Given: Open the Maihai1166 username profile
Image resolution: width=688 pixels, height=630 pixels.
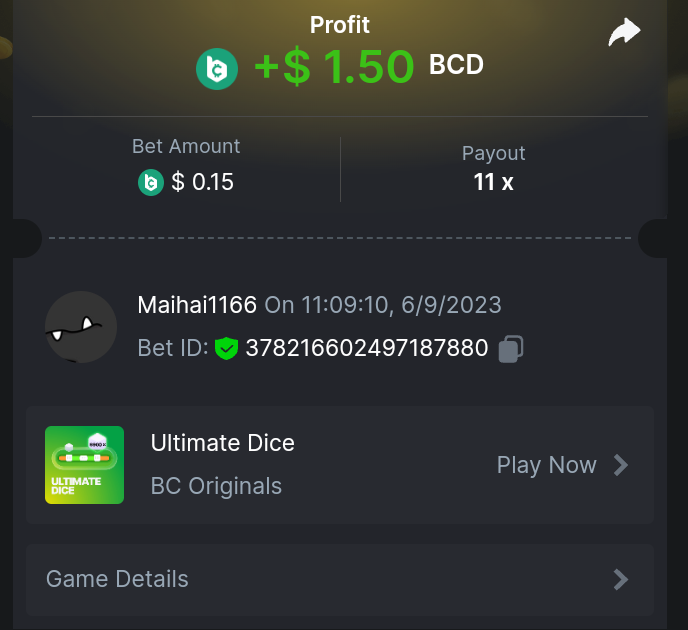Looking at the screenshot, I should tap(197, 304).
